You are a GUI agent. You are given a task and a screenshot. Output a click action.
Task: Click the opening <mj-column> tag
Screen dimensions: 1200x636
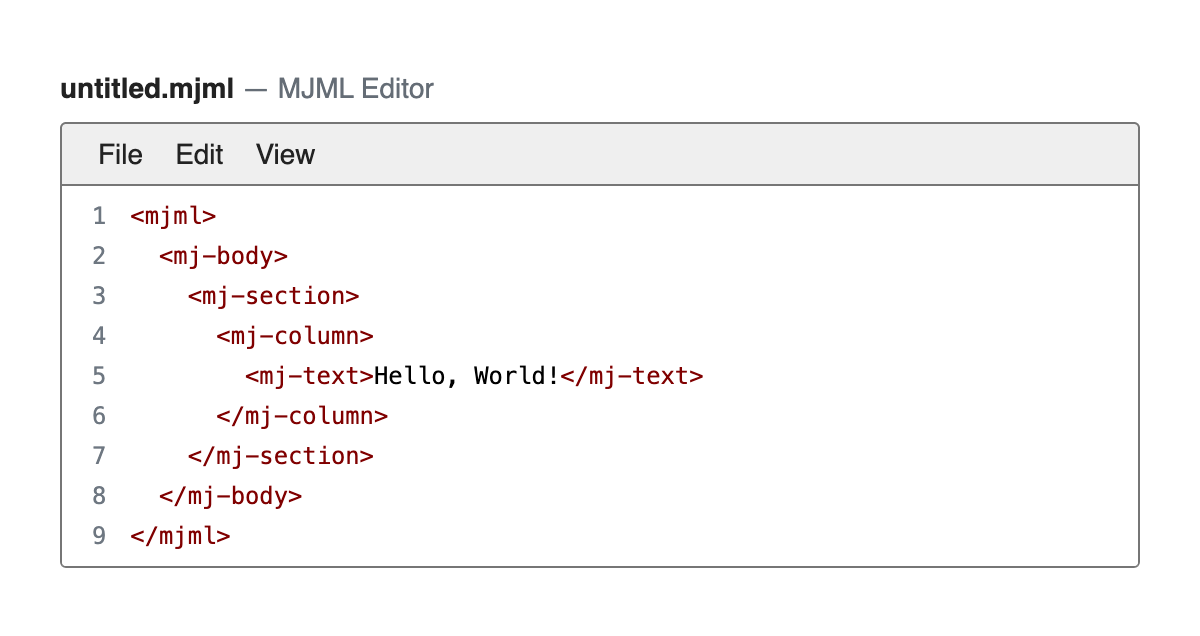(295, 336)
